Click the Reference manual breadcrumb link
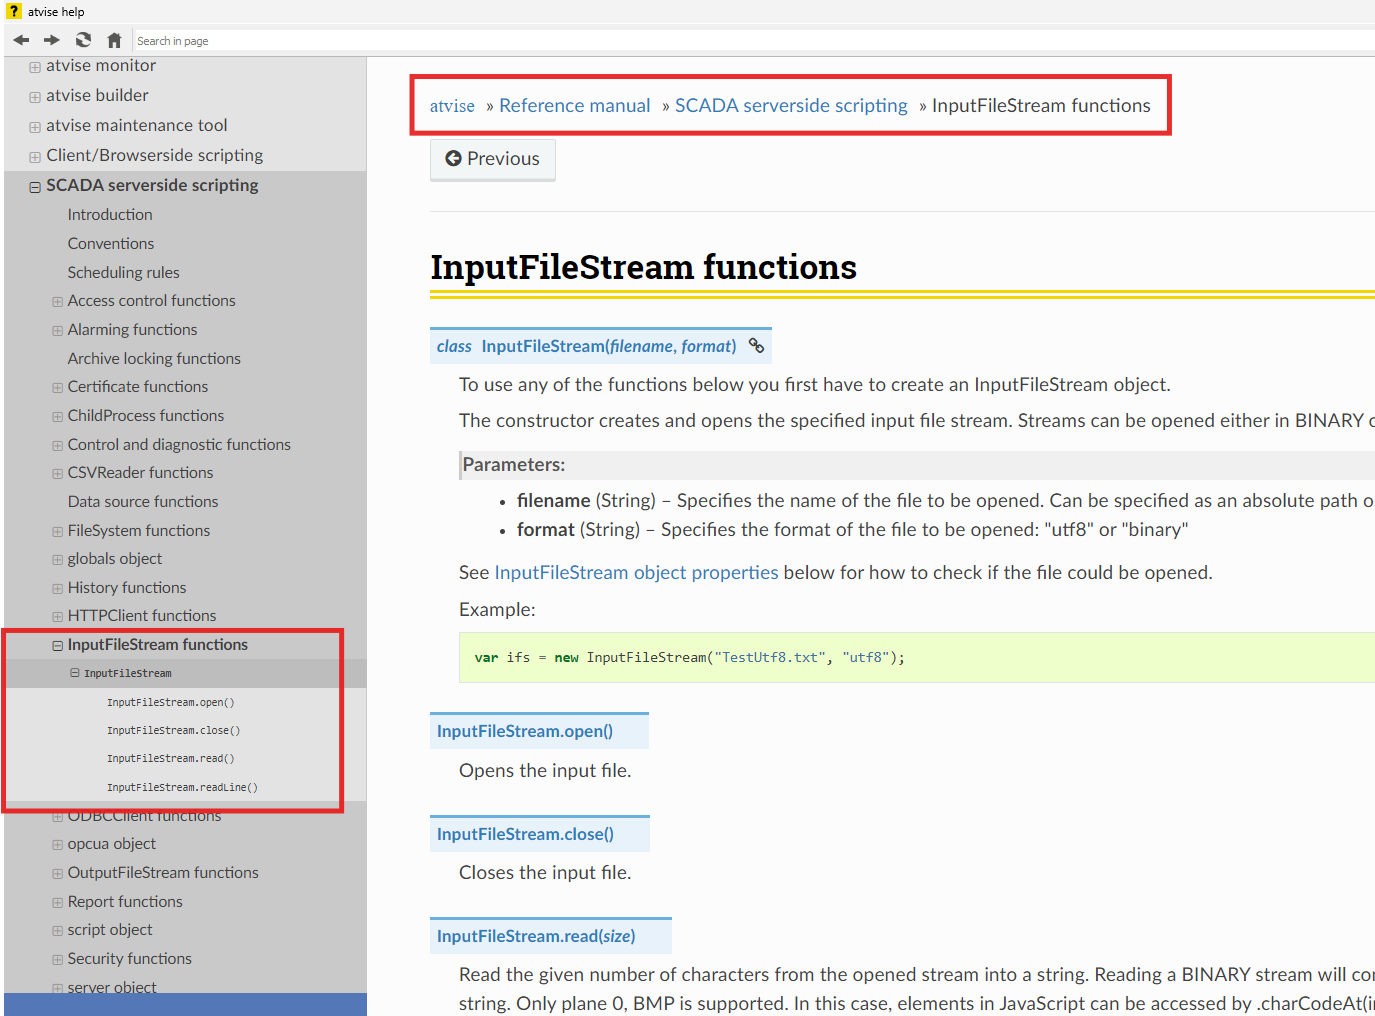This screenshot has width=1375, height=1016. coord(575,105)
